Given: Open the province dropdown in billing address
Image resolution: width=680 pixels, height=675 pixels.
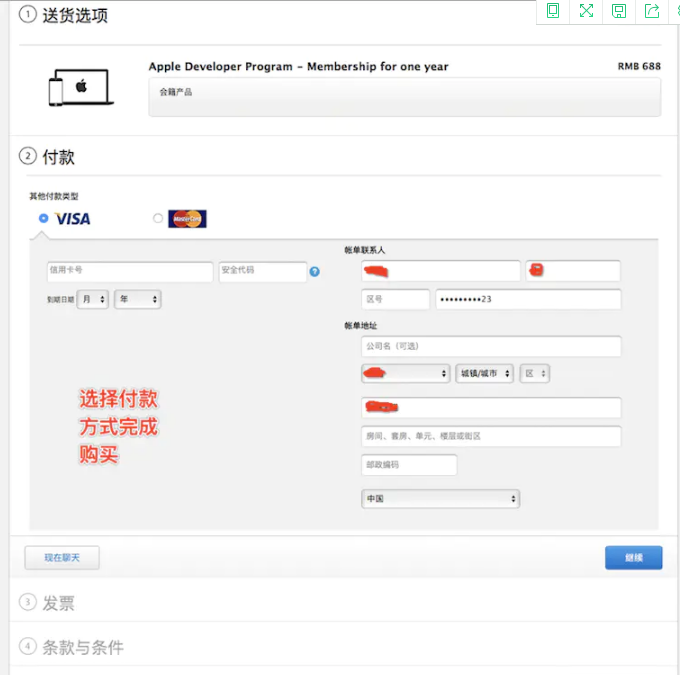Looking at the screenshot, I should pyautogui.click(x=405, y=374).
